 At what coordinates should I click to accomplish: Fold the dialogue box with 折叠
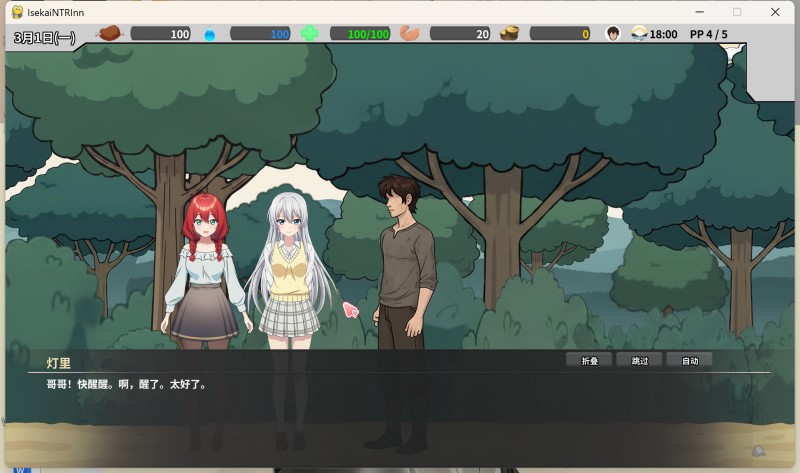(589, 360)
